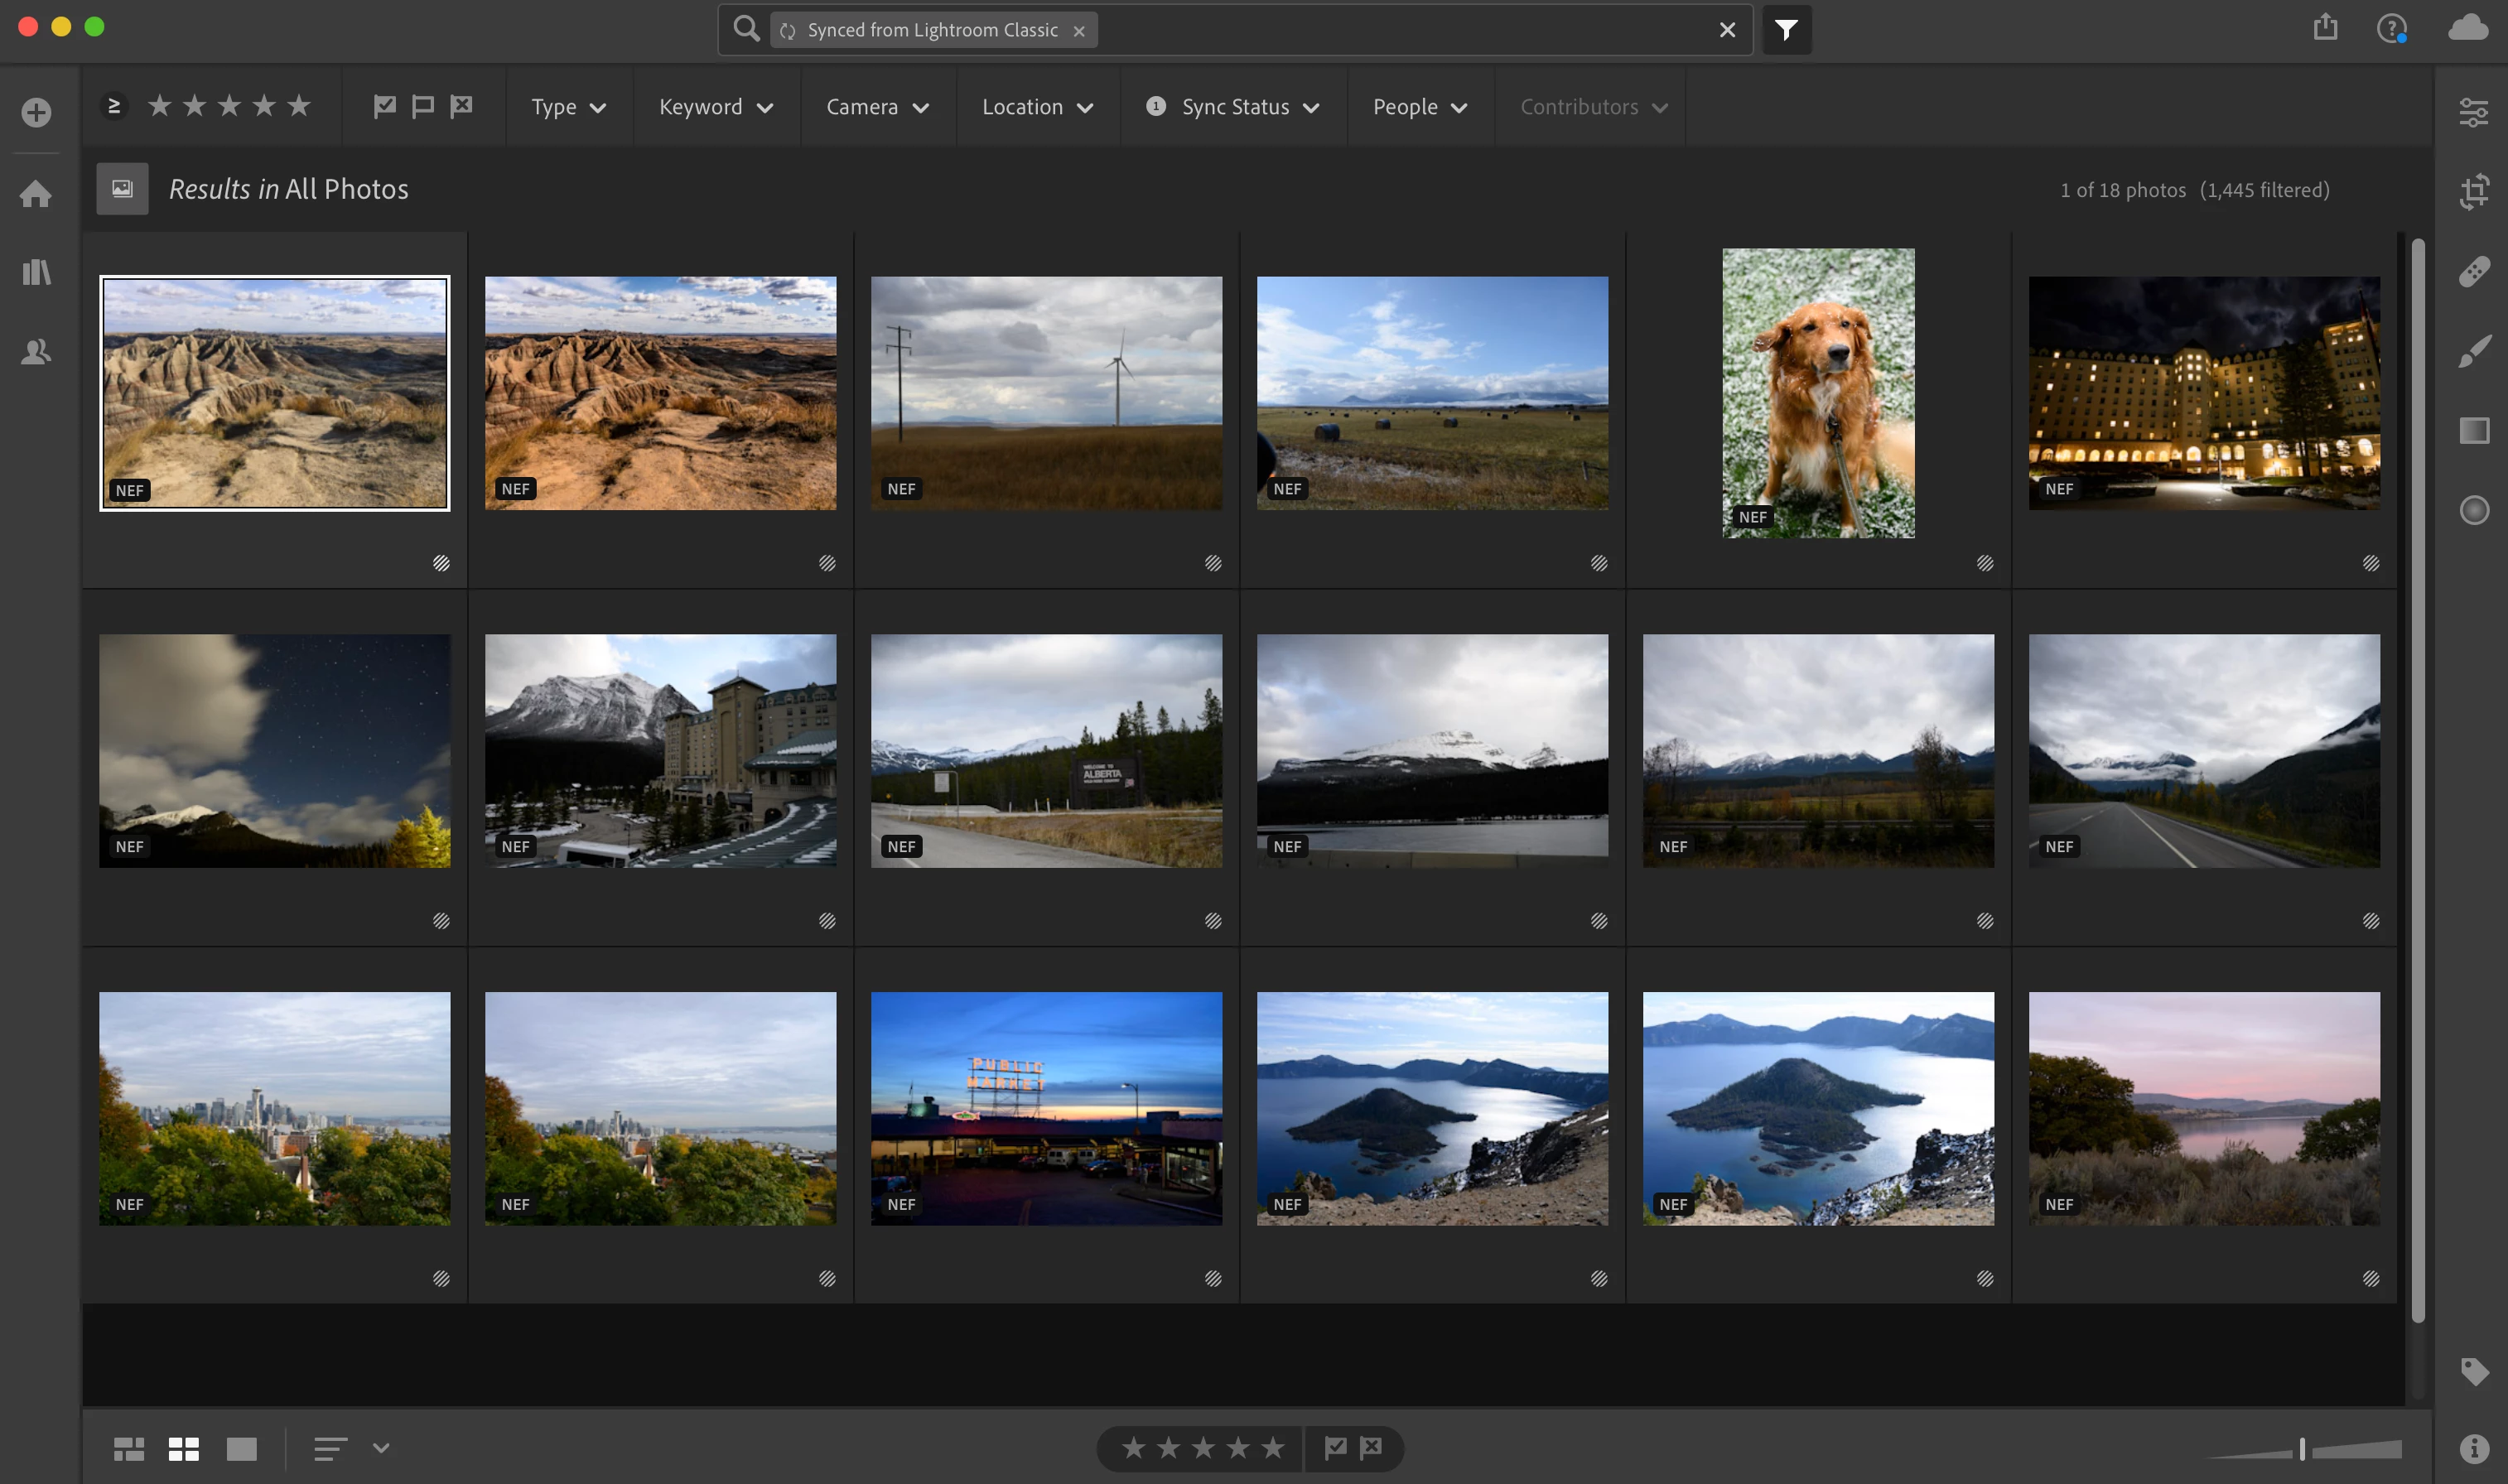Select the Healing Brush tool
The width and height of the screenshot is (2508, 1484).
coord(2473,271)
